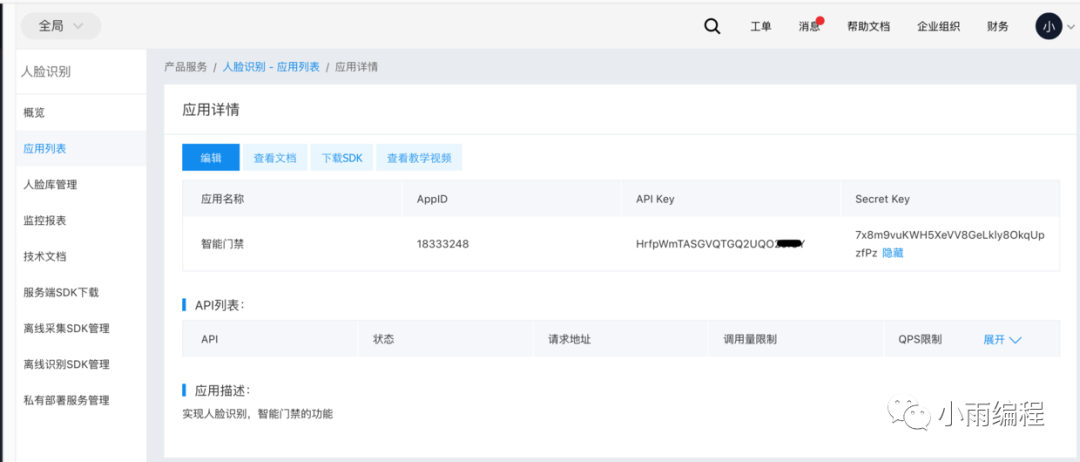Screen dimensions: 1080x462
Task: Click the 应用详情 page heading
Action: coord(211,110)
